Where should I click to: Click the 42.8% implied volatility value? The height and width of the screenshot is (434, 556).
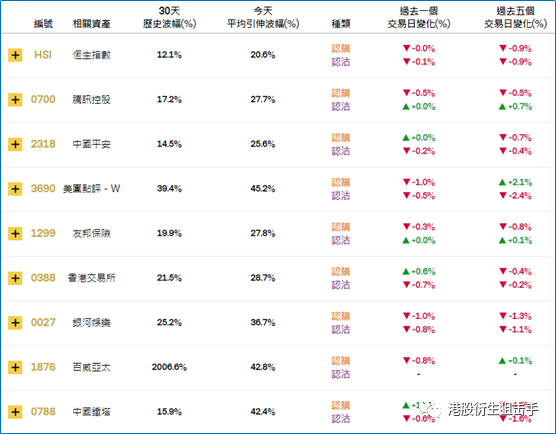(x=263, y=367)
